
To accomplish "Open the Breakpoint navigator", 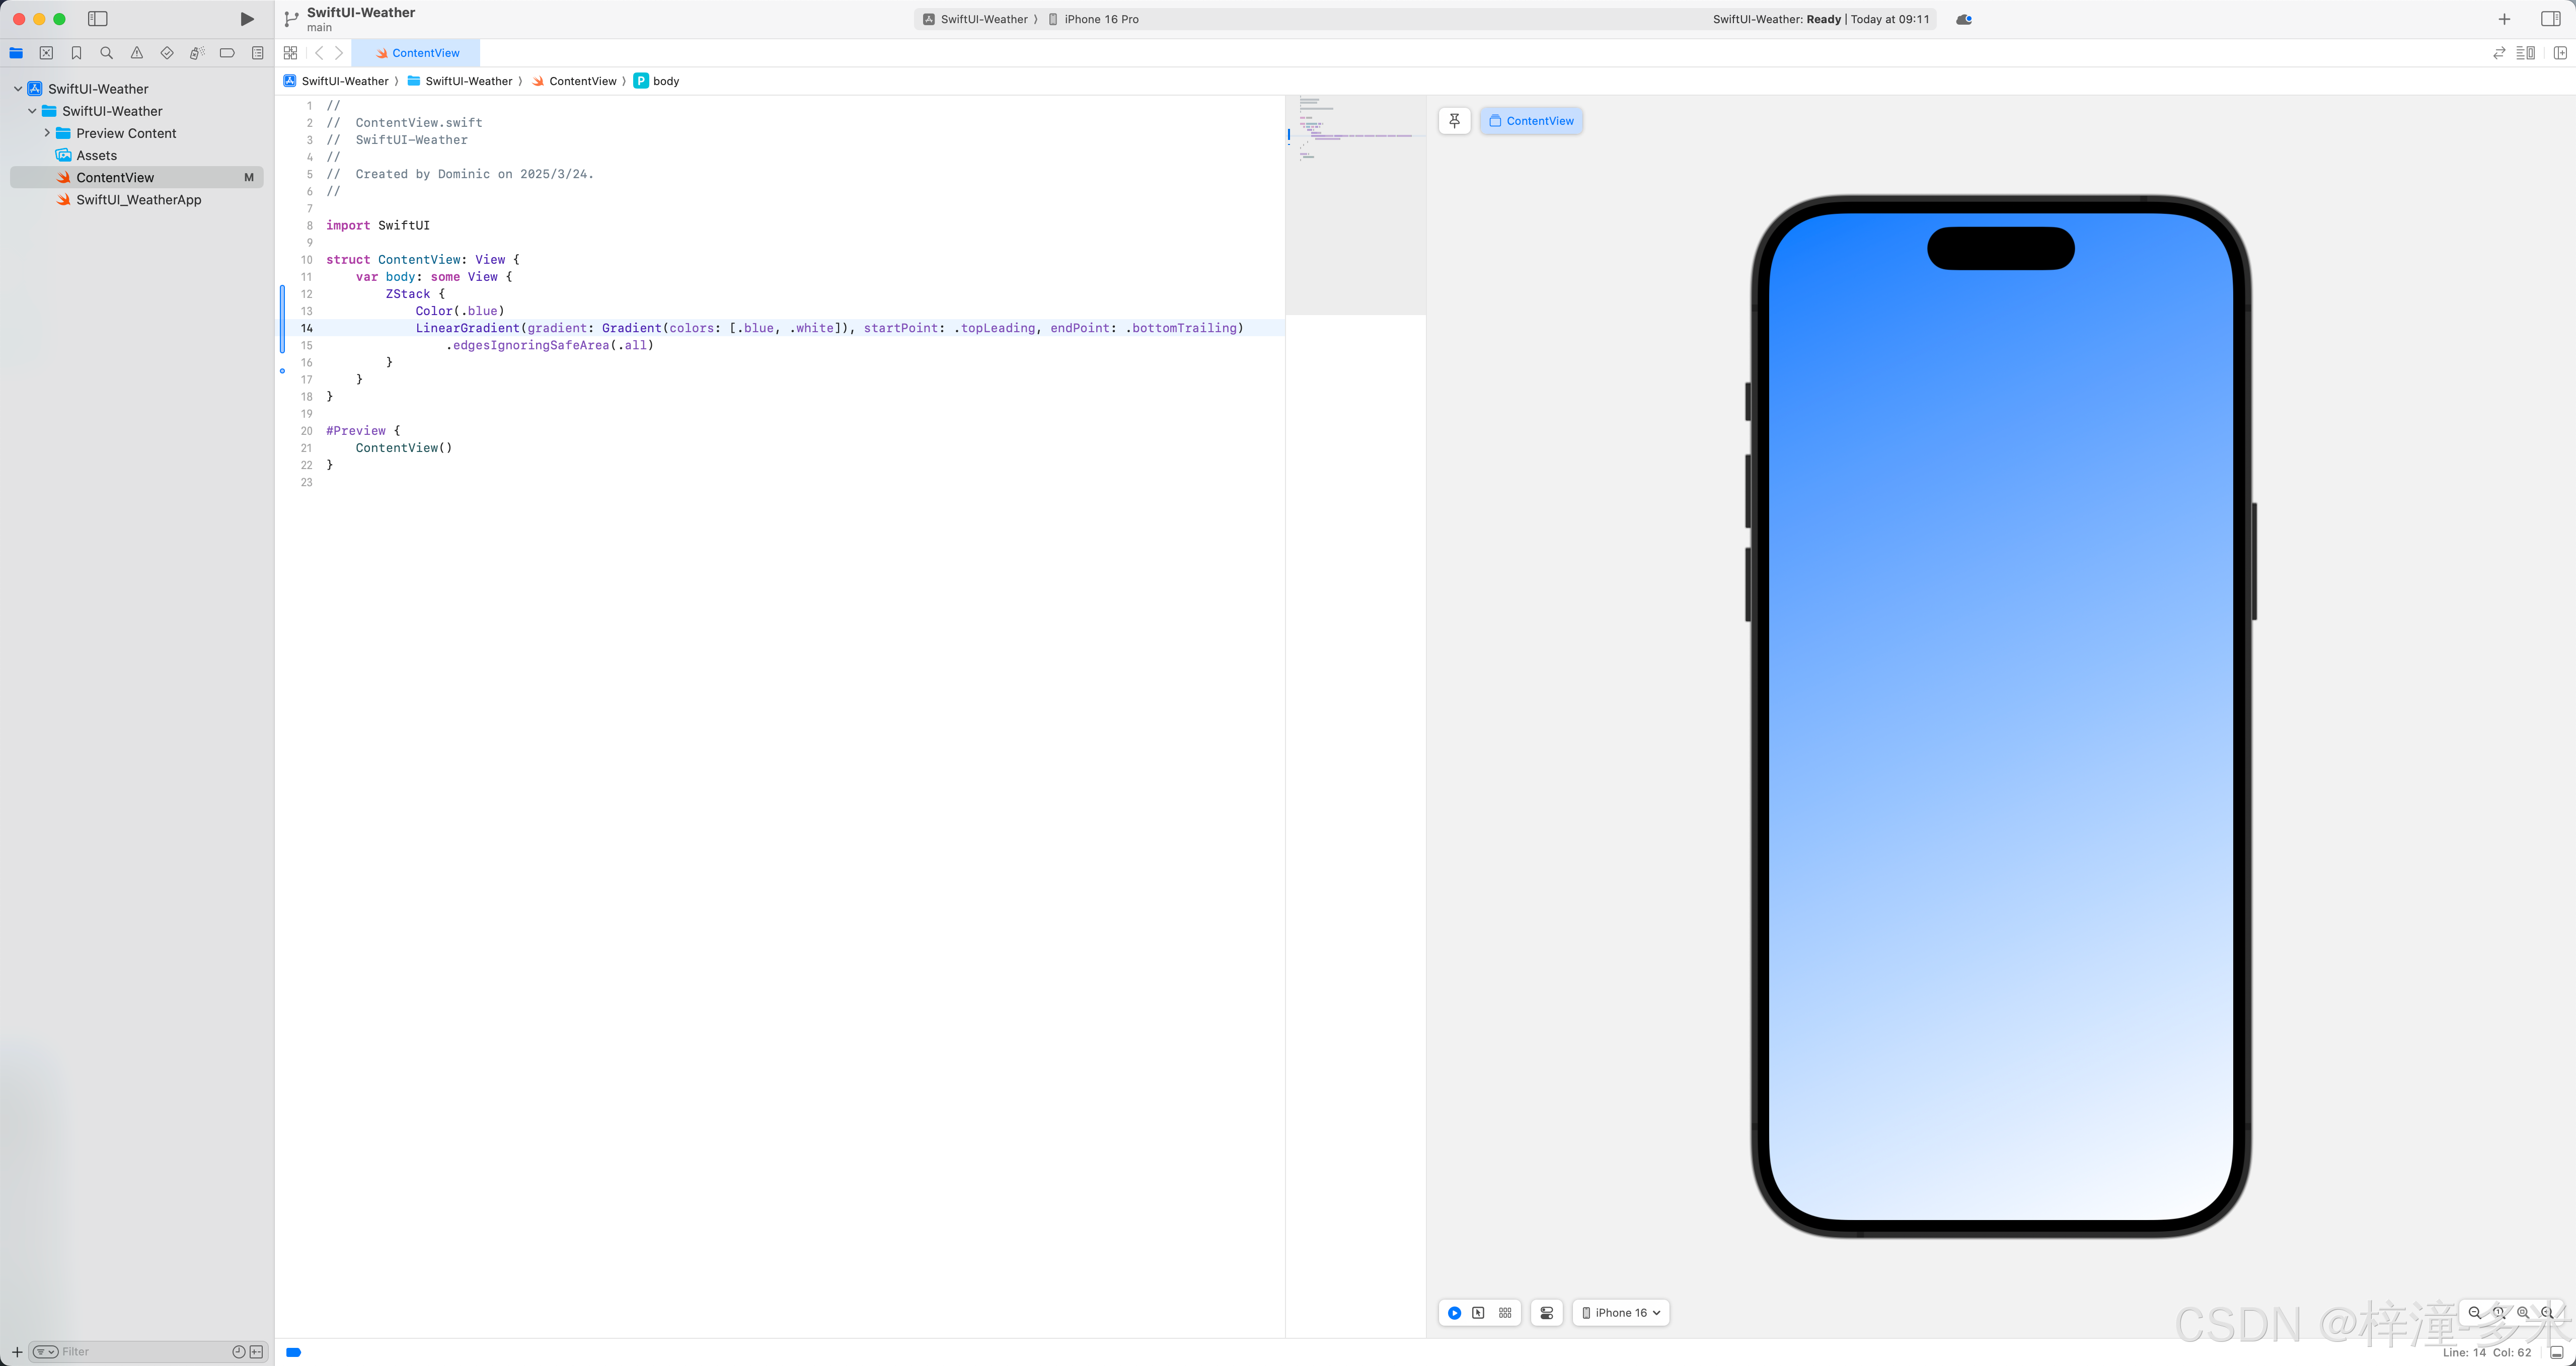I will (x=227, y=53).
